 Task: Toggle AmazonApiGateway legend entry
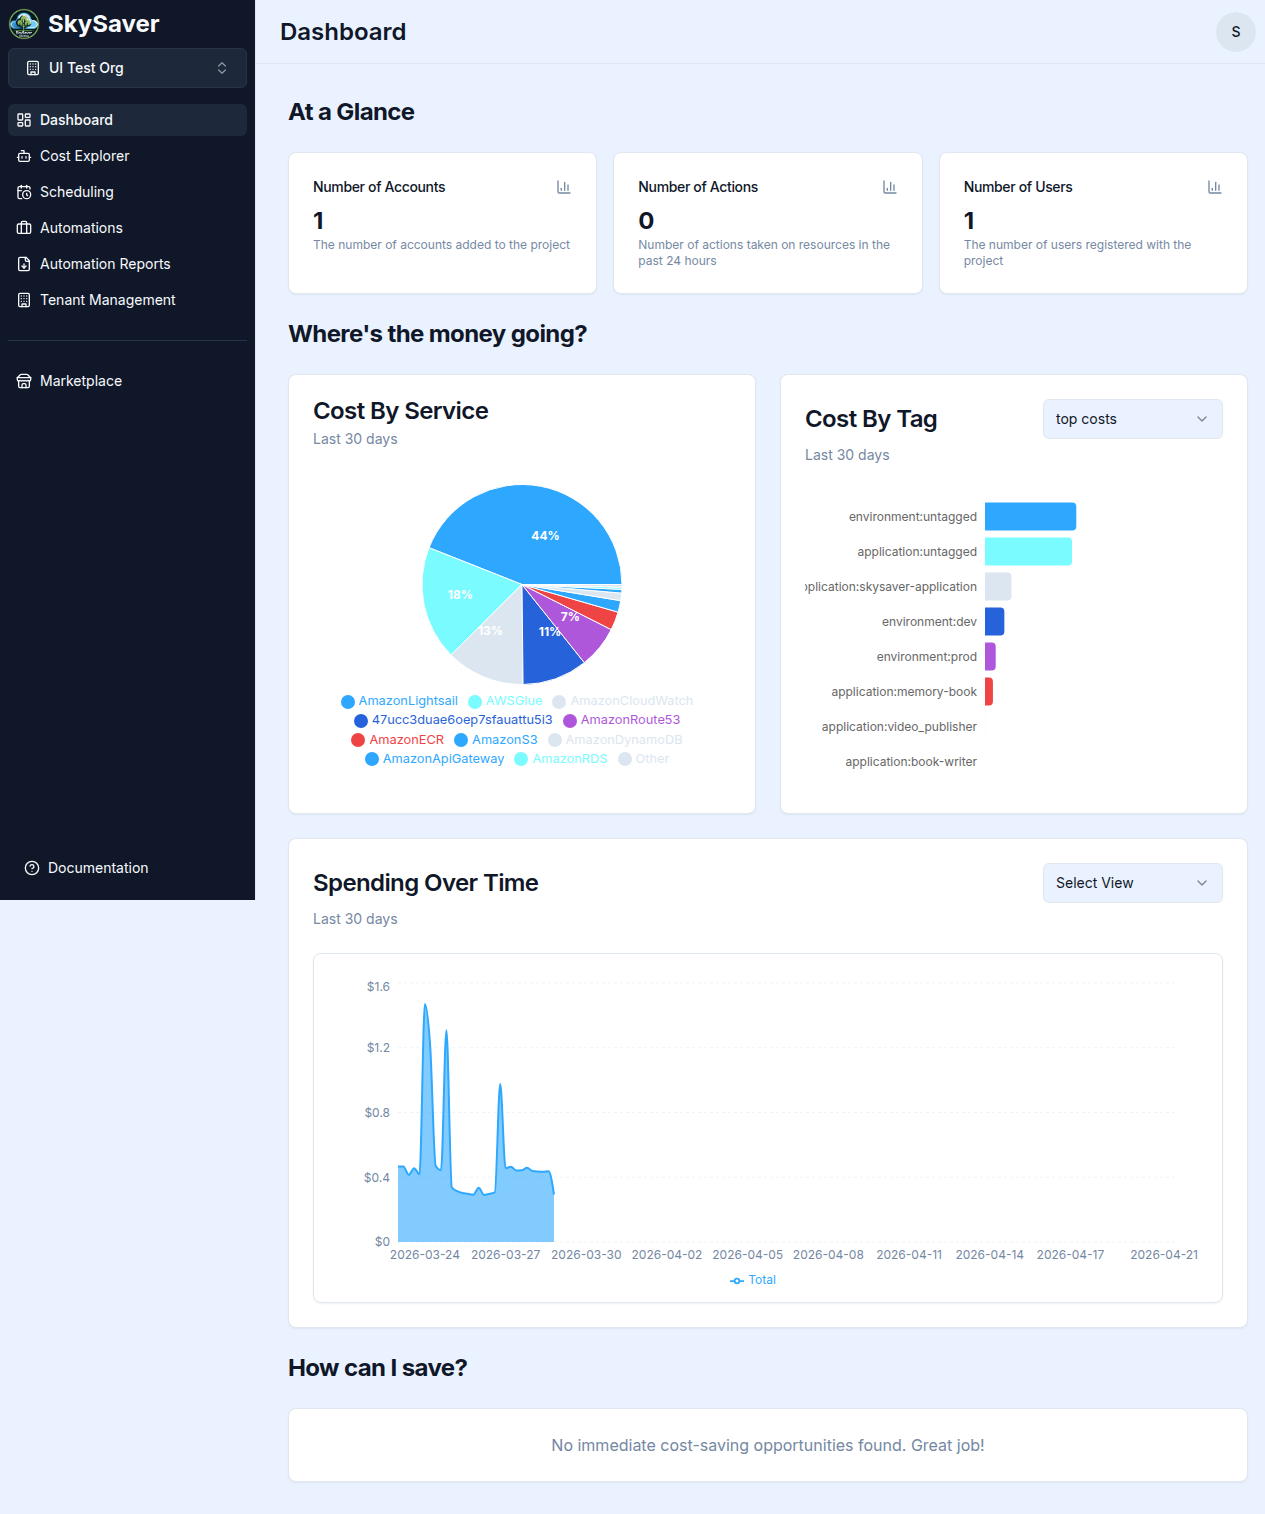point(435,759)
